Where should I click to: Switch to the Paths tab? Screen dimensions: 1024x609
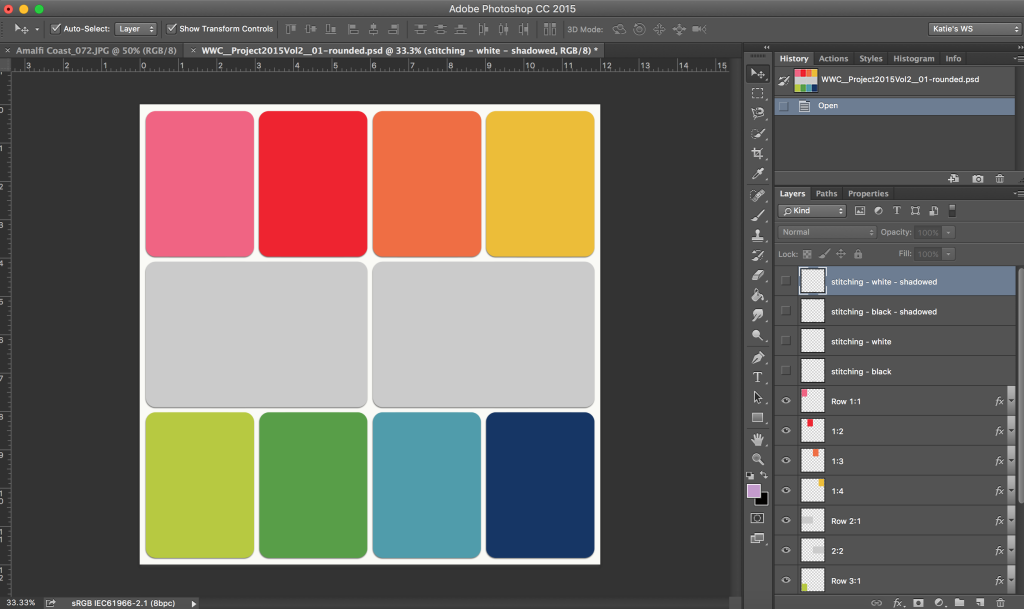coord(826,193)
